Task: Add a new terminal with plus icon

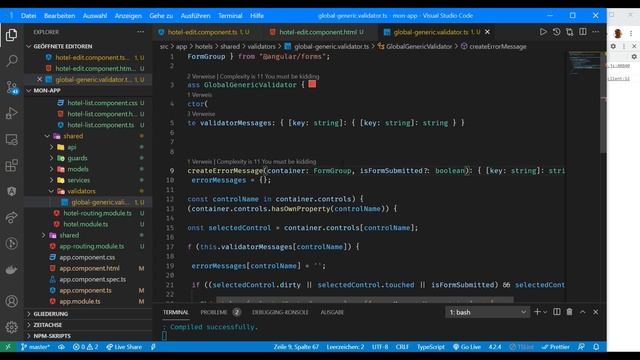Action: click(537, 312)
